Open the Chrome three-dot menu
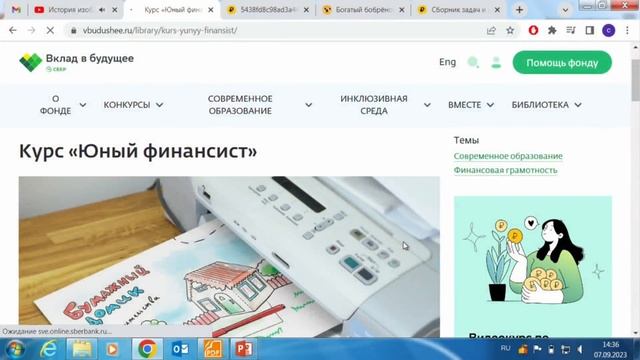Image resolution: width=640 pixels, height=360 pixels. point(627,30)
